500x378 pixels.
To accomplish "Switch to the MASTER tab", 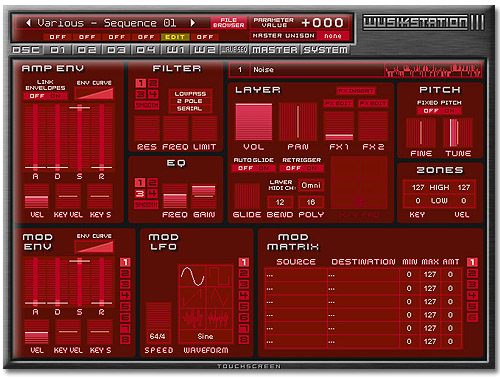I will [x=275, y=50].
